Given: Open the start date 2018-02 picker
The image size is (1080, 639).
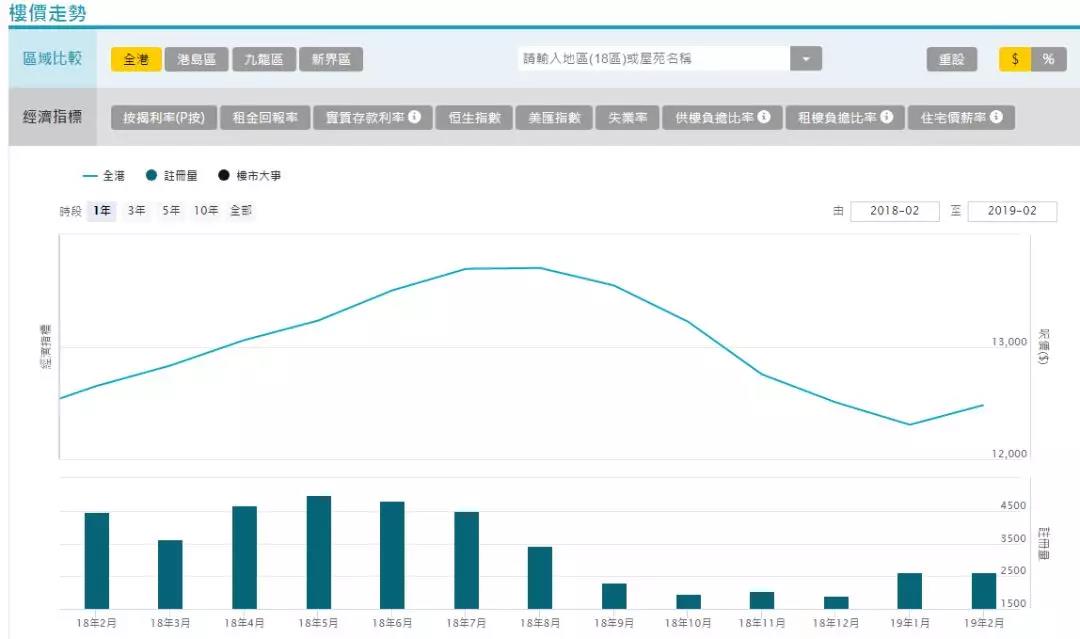Looking at the screenshot, I should [x=894, y=211].
